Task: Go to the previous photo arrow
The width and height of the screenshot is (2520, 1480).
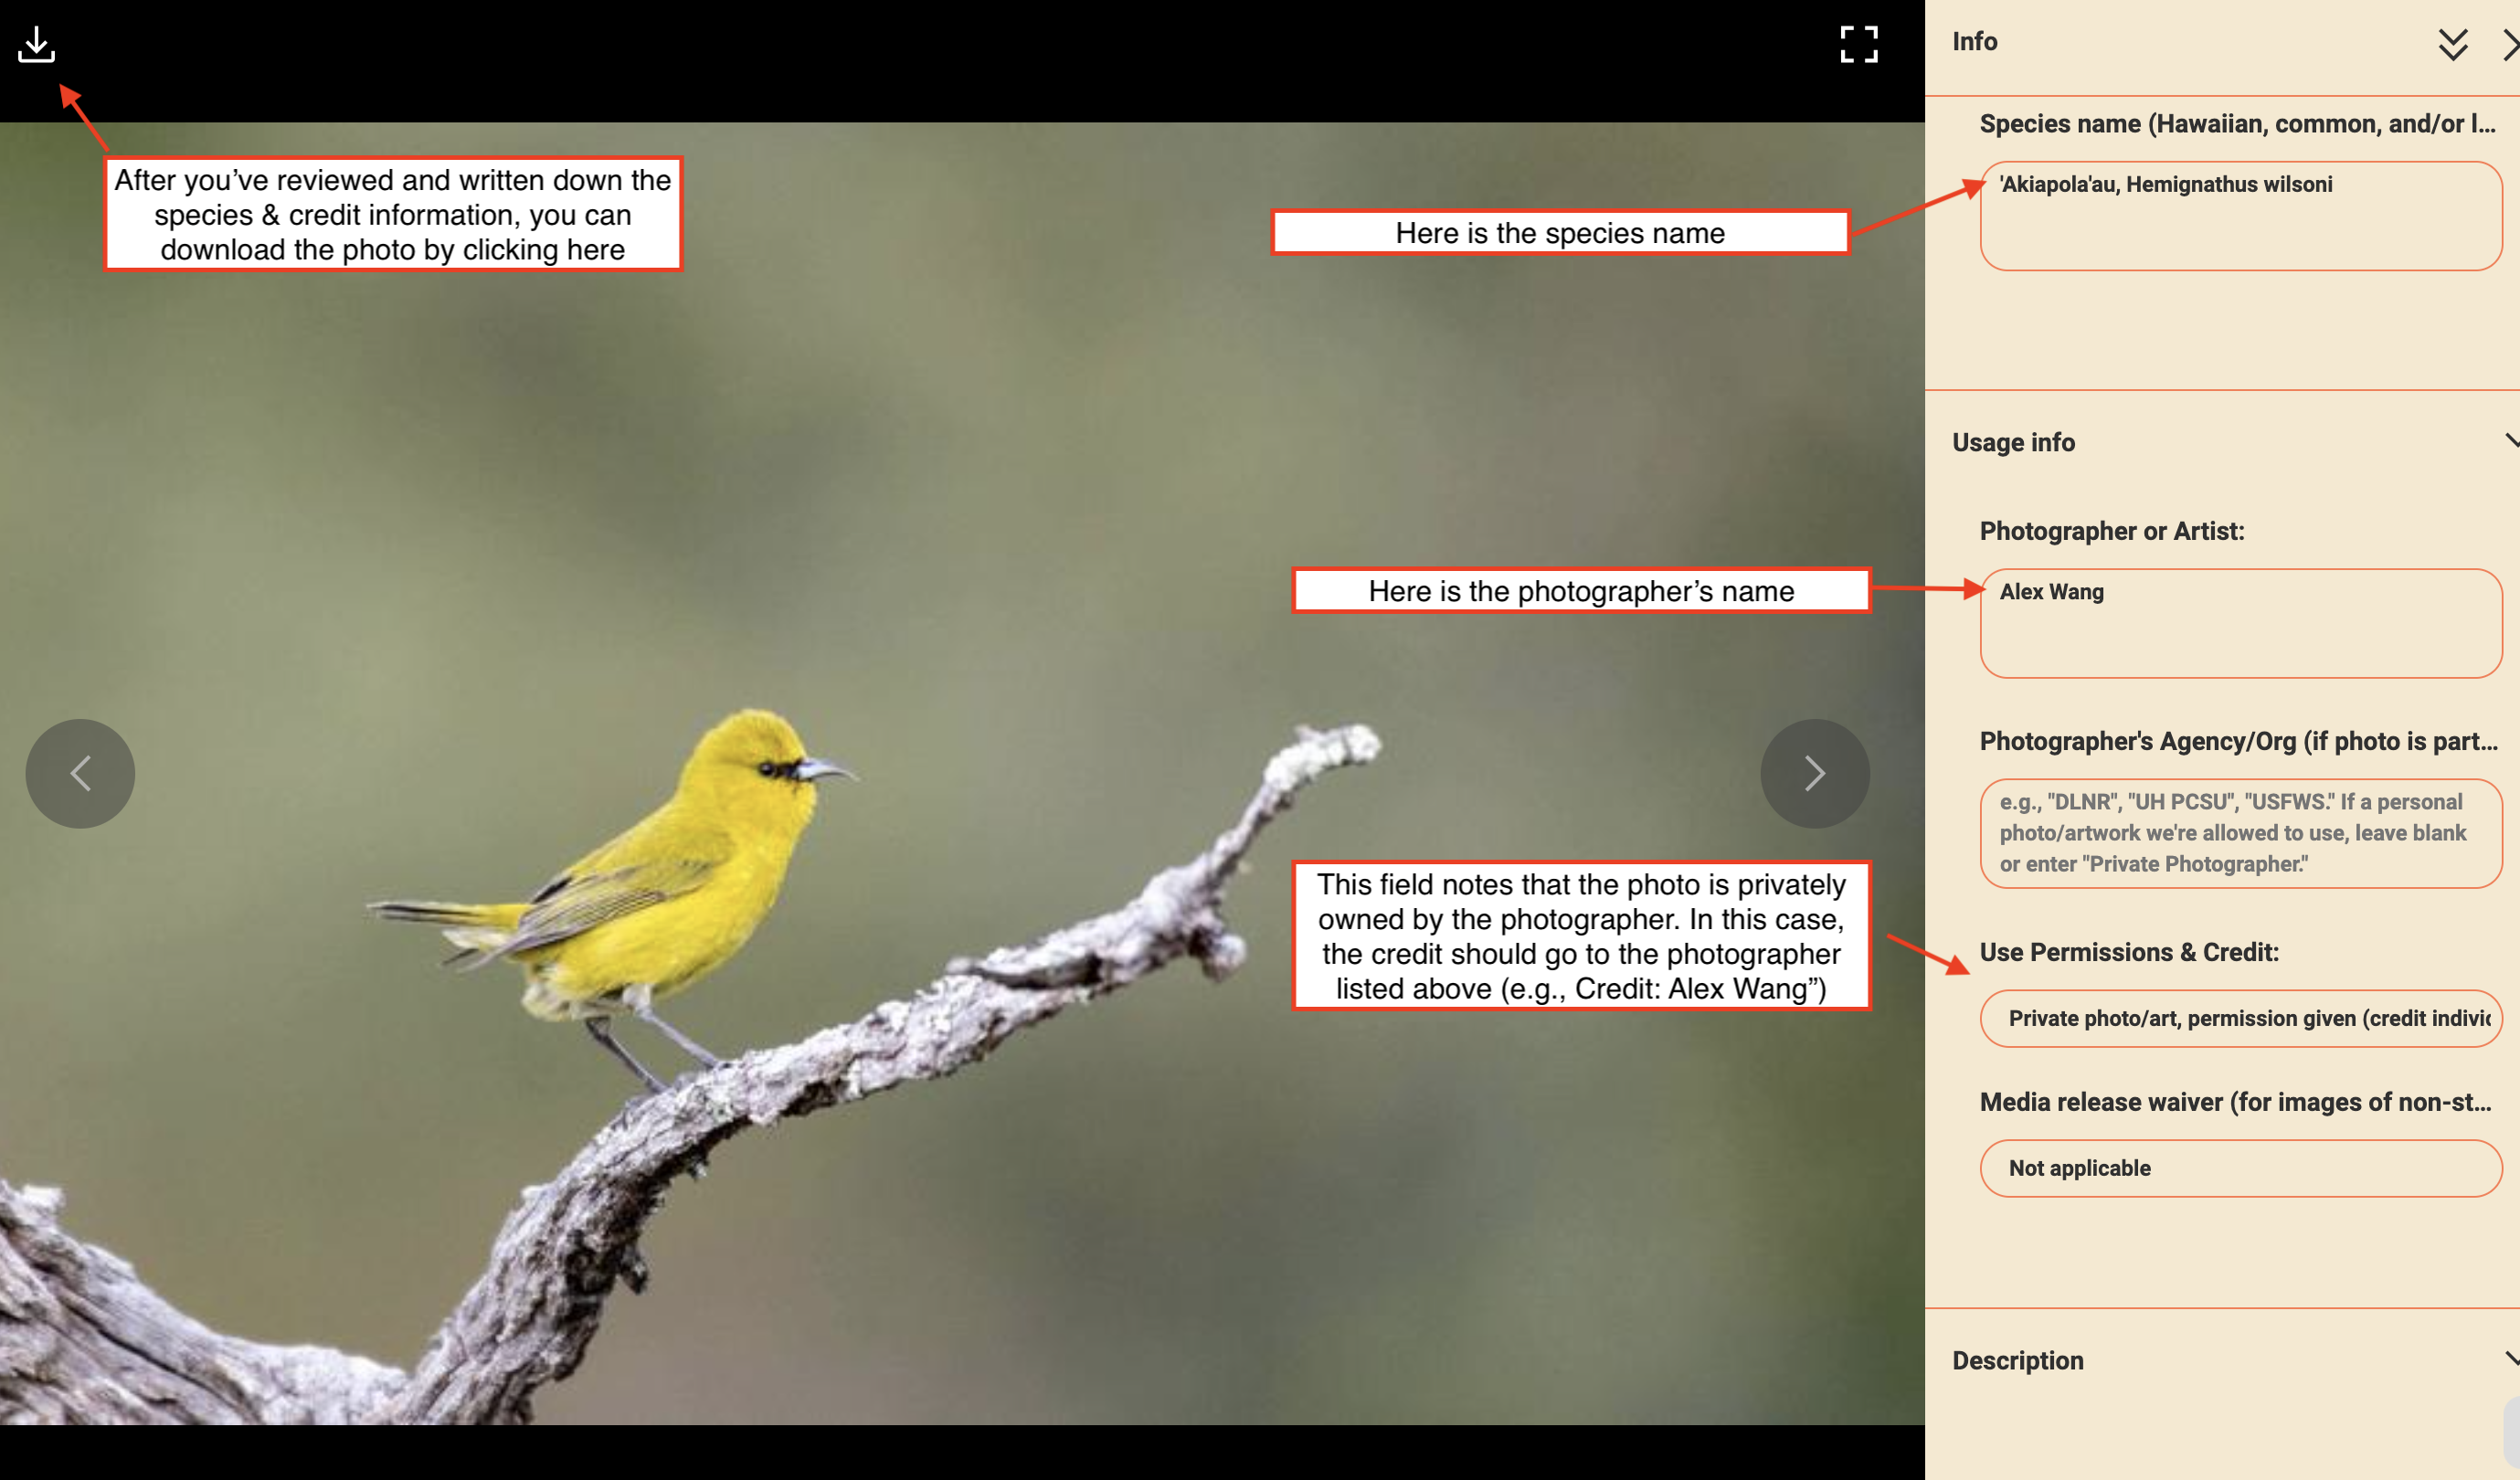Action: click(80, 773)
